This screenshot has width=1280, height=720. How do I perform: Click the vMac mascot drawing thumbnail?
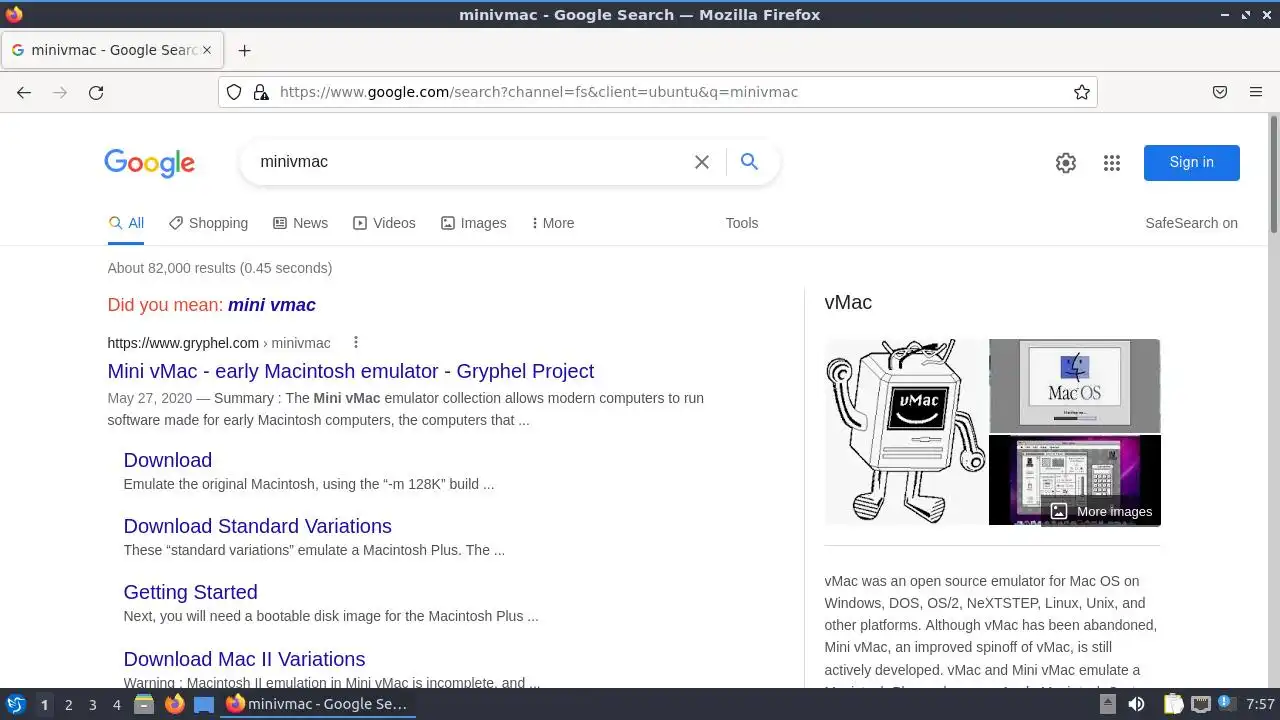(x=906, y=432)
